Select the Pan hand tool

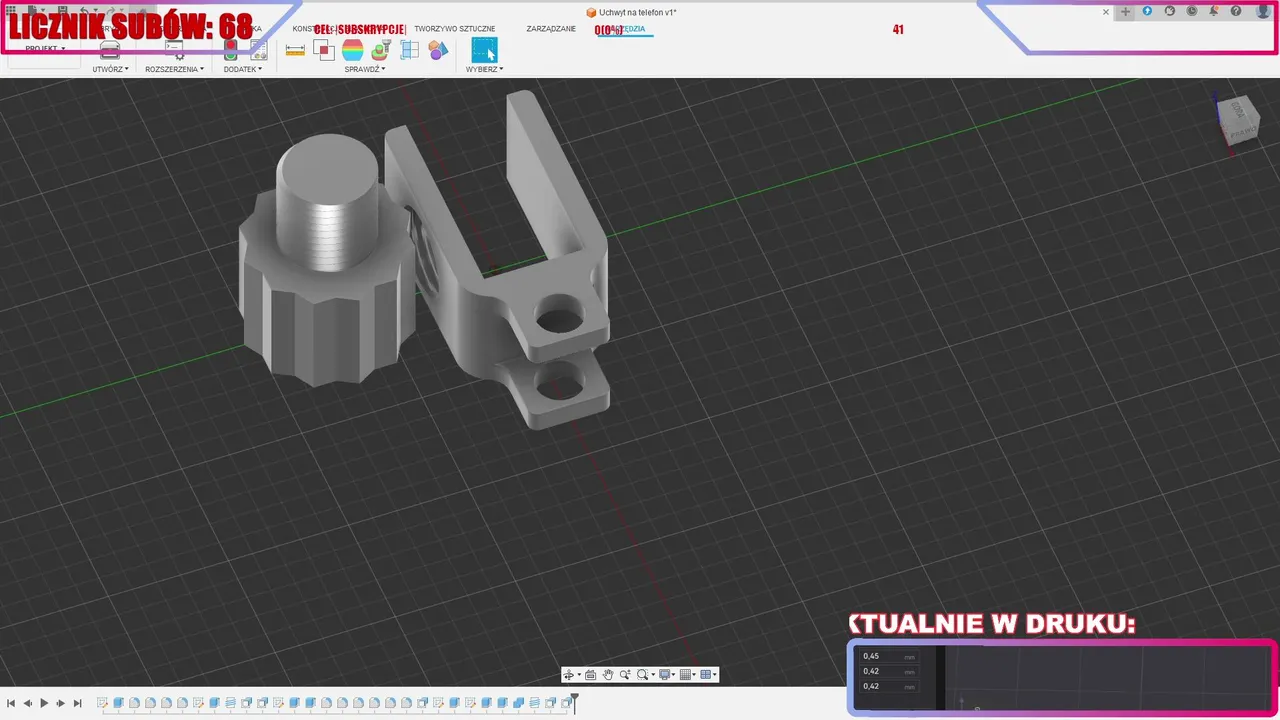point(608,675)
